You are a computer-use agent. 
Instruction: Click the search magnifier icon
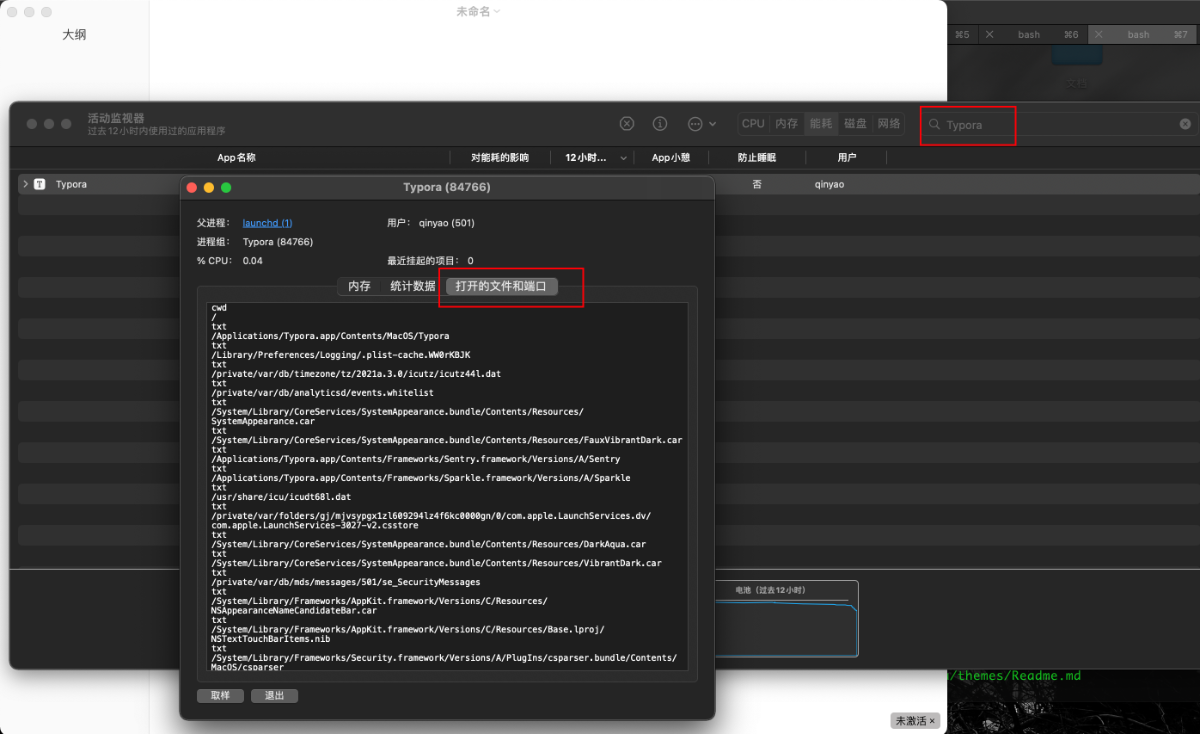tap(935, 125)
